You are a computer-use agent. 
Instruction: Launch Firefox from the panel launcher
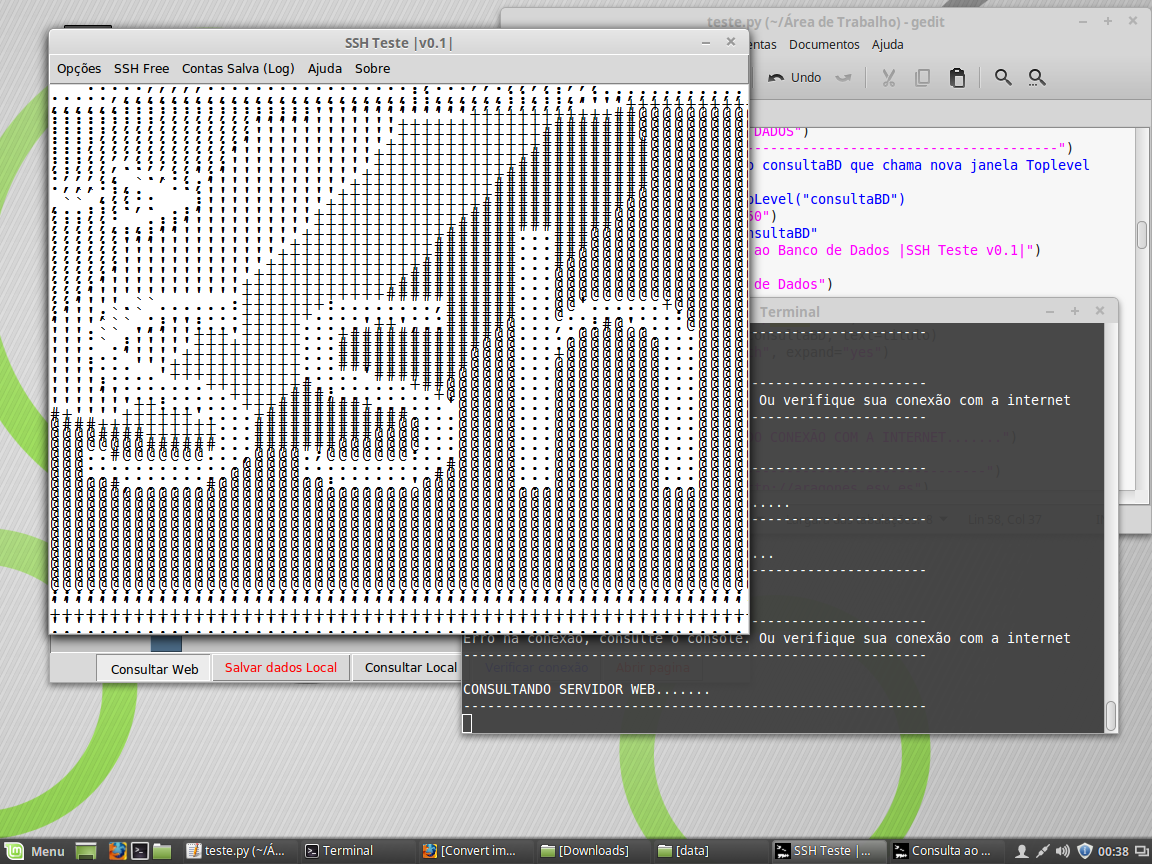117,851
